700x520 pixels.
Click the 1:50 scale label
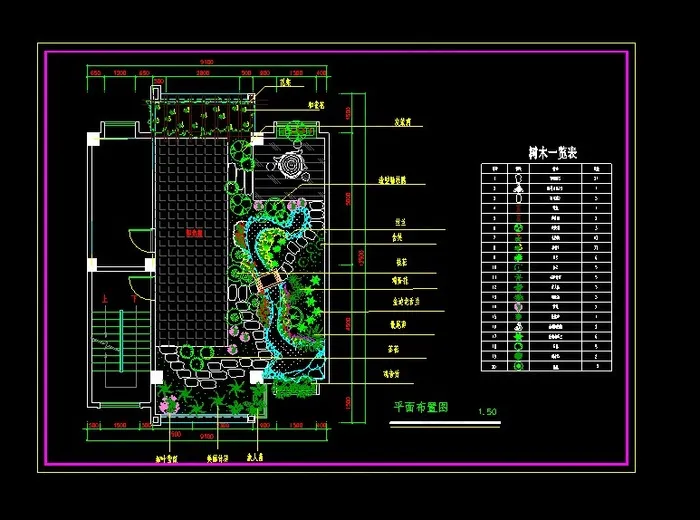click(487, 412)
